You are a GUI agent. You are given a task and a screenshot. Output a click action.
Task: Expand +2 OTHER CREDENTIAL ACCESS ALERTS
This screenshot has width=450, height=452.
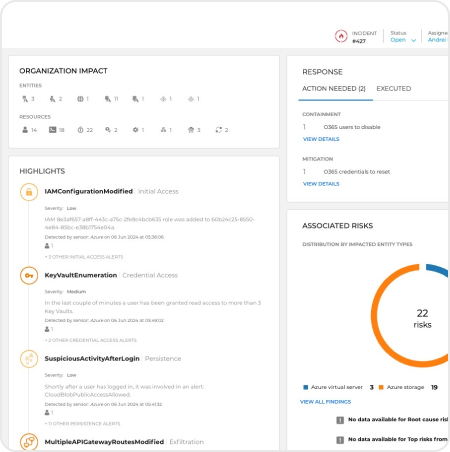pos(90,340)
